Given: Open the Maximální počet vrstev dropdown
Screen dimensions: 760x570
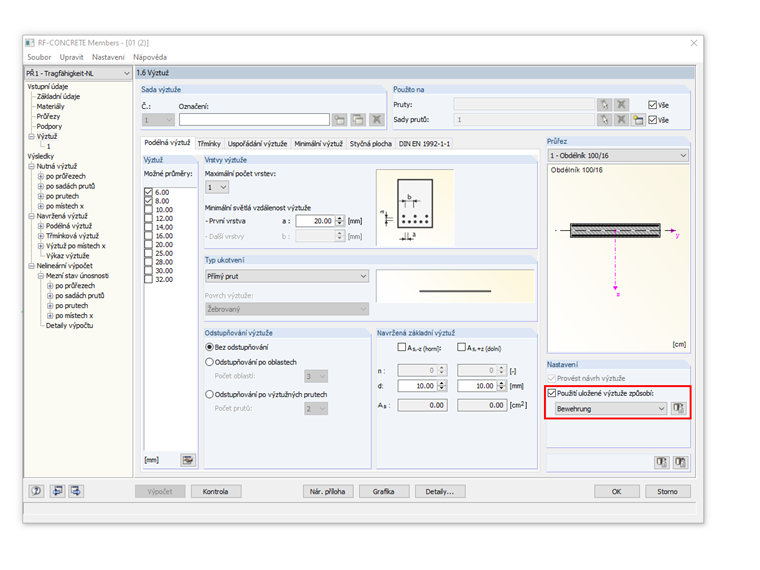Looking at the screenshot, I should [217, 187].
